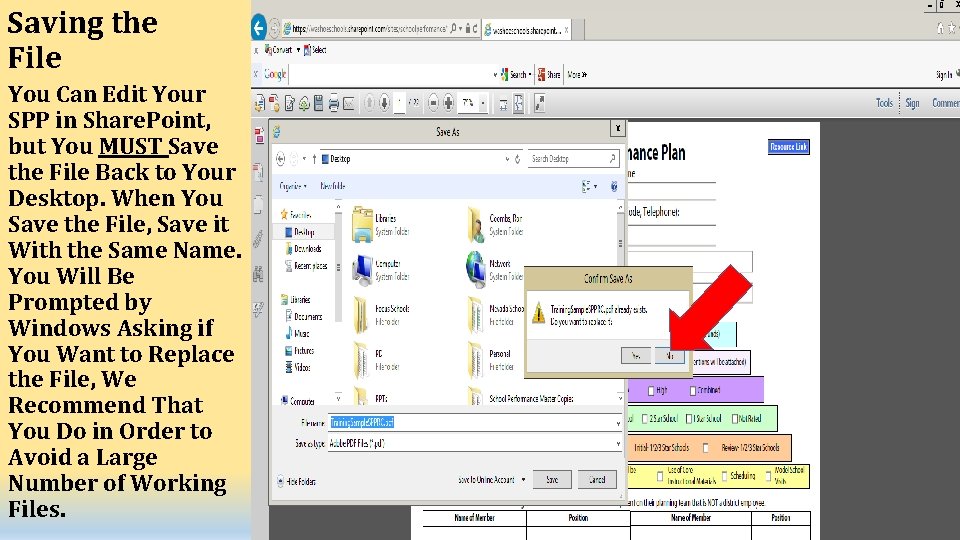Go to previous page with up arrow
This screenshot has width=960, height=540.
click(369, 103)
